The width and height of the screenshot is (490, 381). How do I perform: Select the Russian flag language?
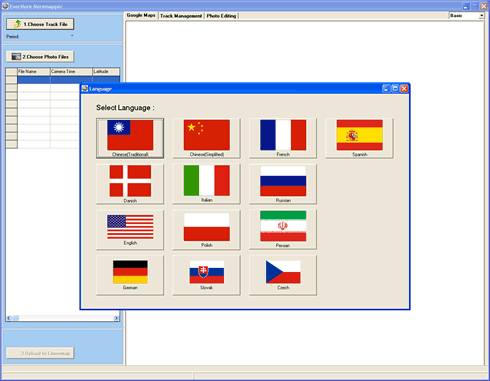[x=283, y=184]
